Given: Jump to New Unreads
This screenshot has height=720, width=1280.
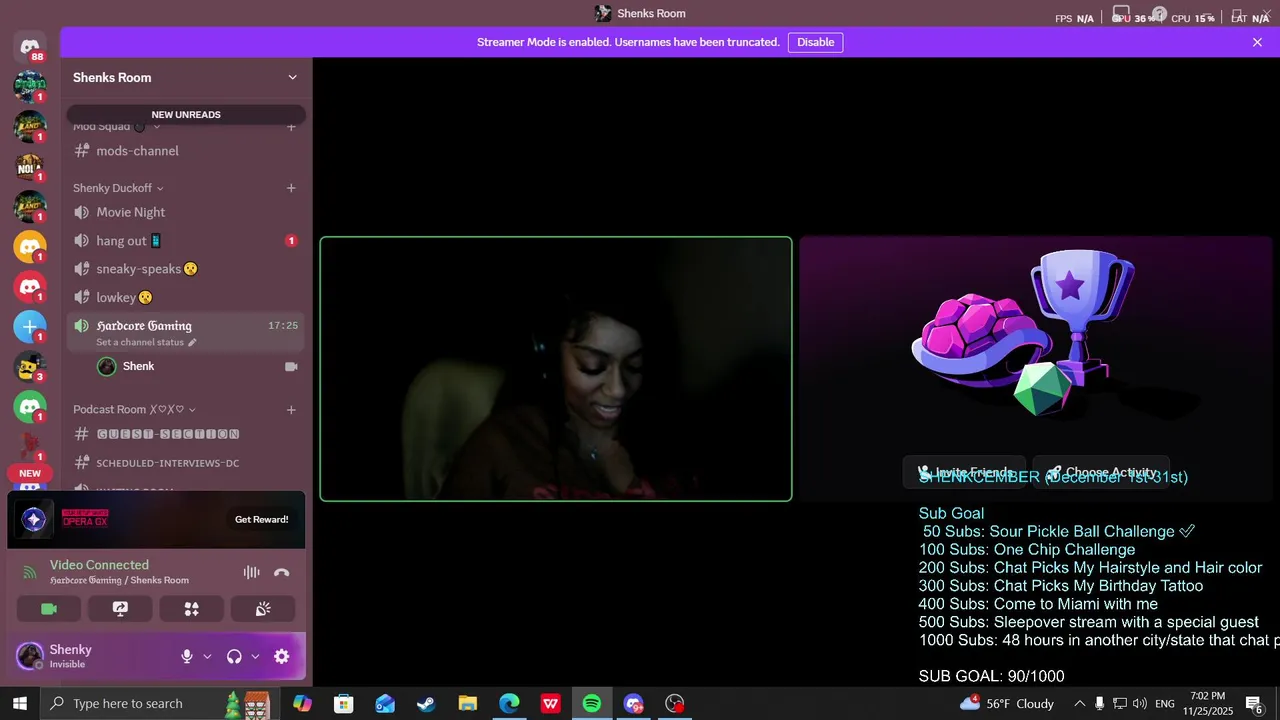Looking at the screenshot, I should click(186, 115).
